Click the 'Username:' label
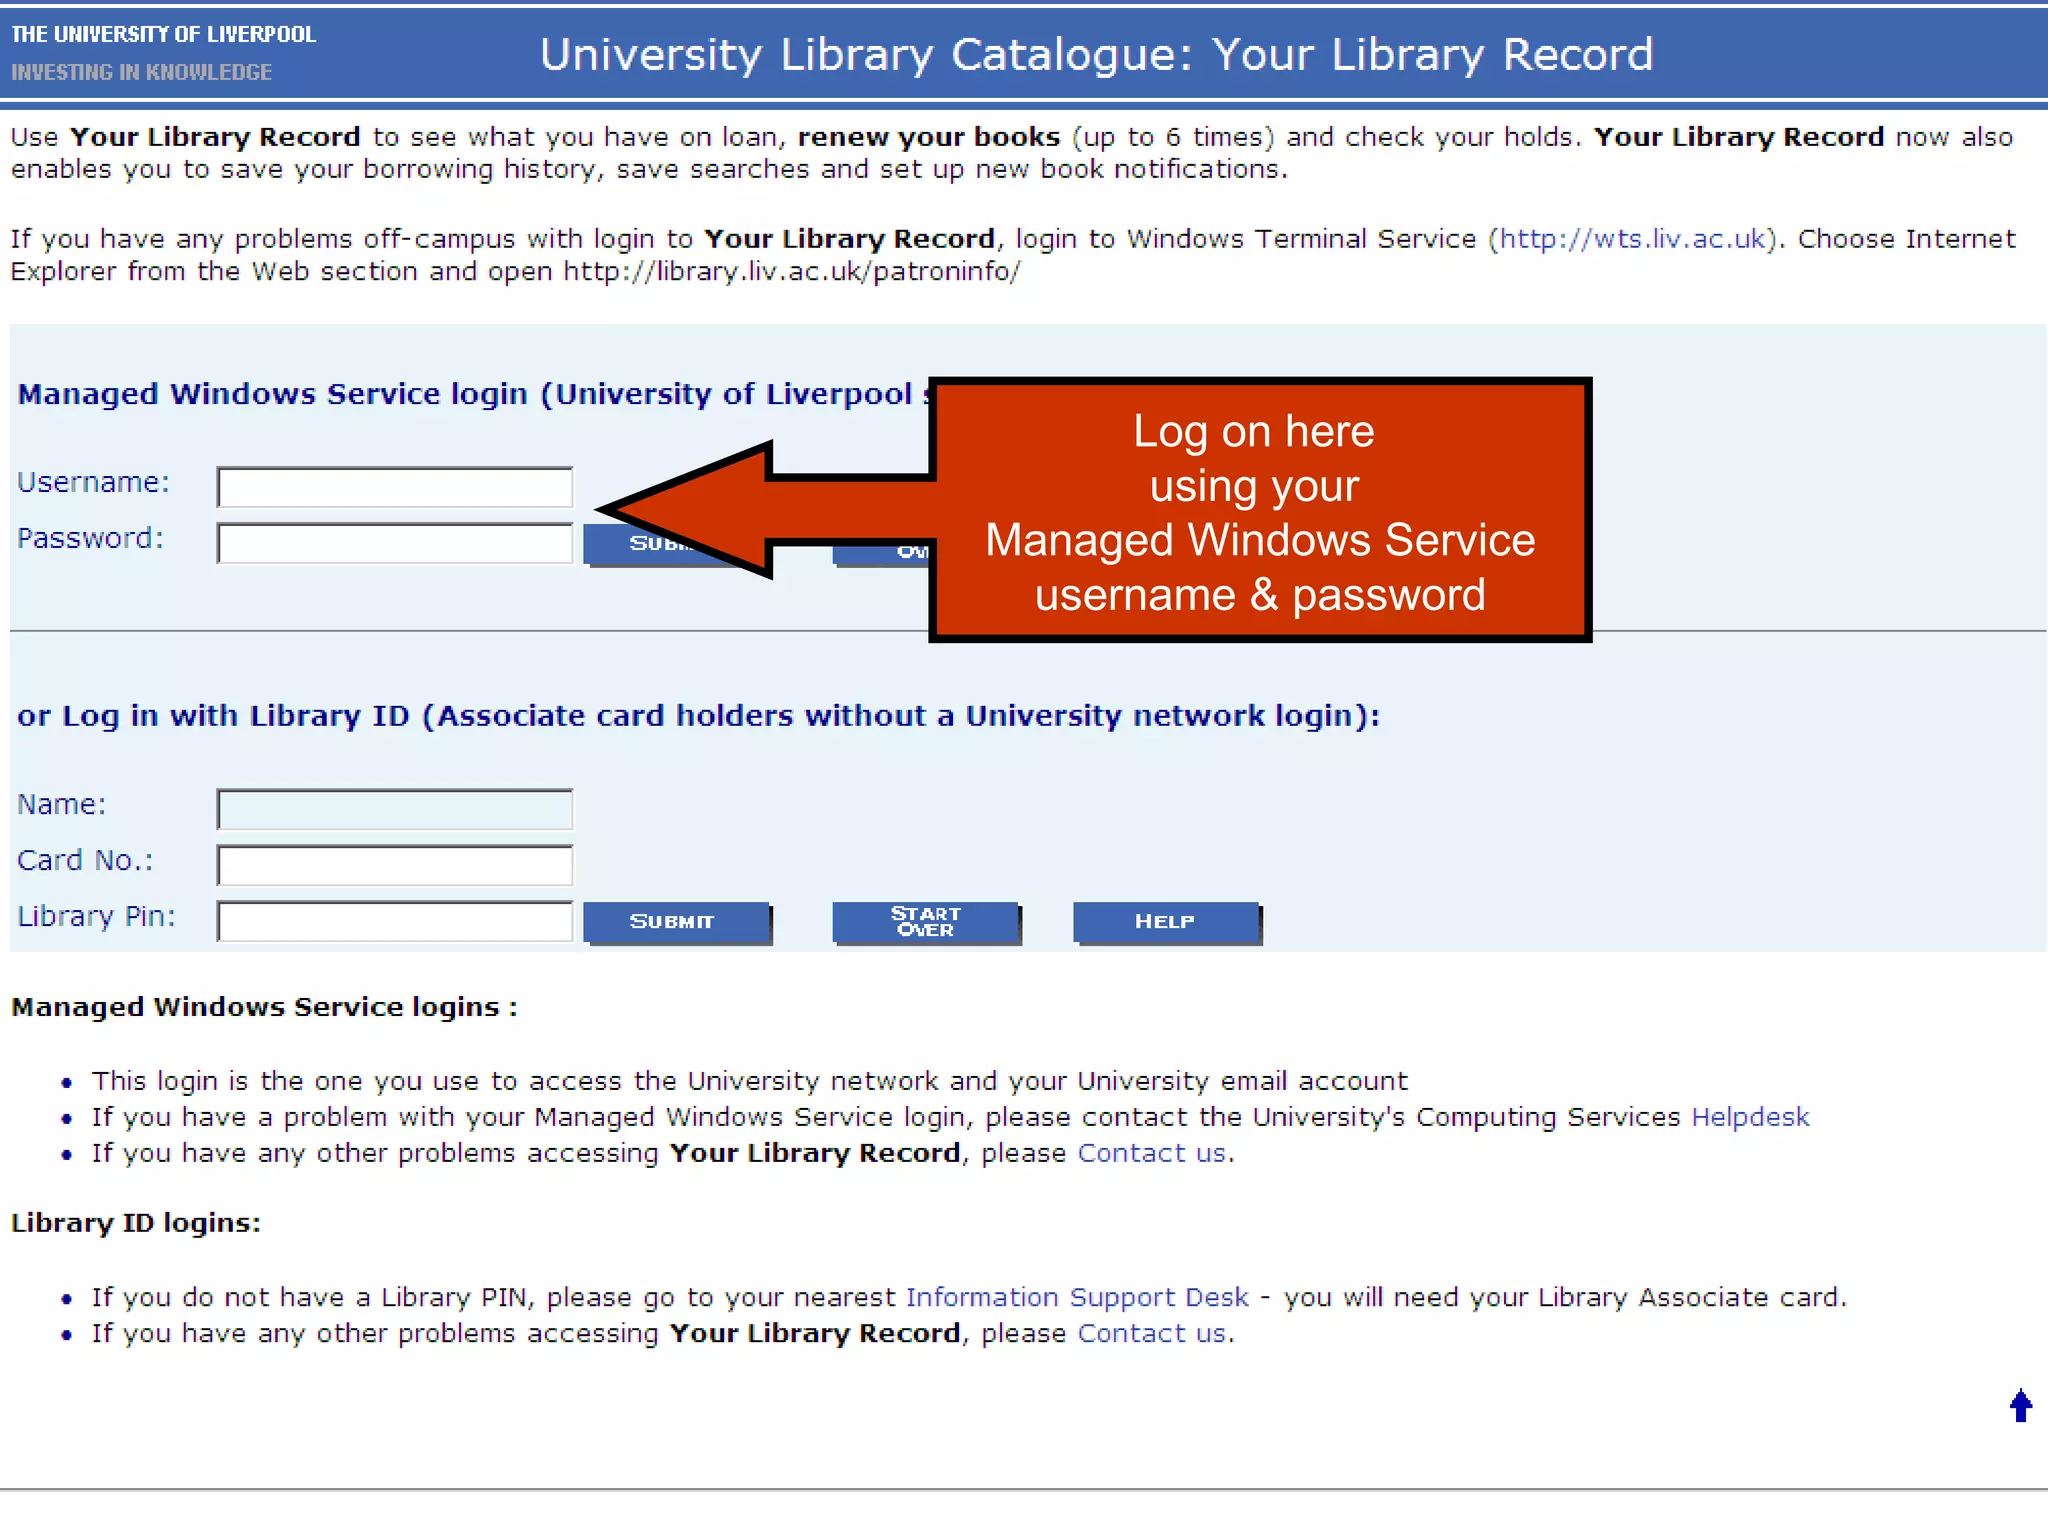Screen dimensions: 2048x1536 (x=93, y=483)
